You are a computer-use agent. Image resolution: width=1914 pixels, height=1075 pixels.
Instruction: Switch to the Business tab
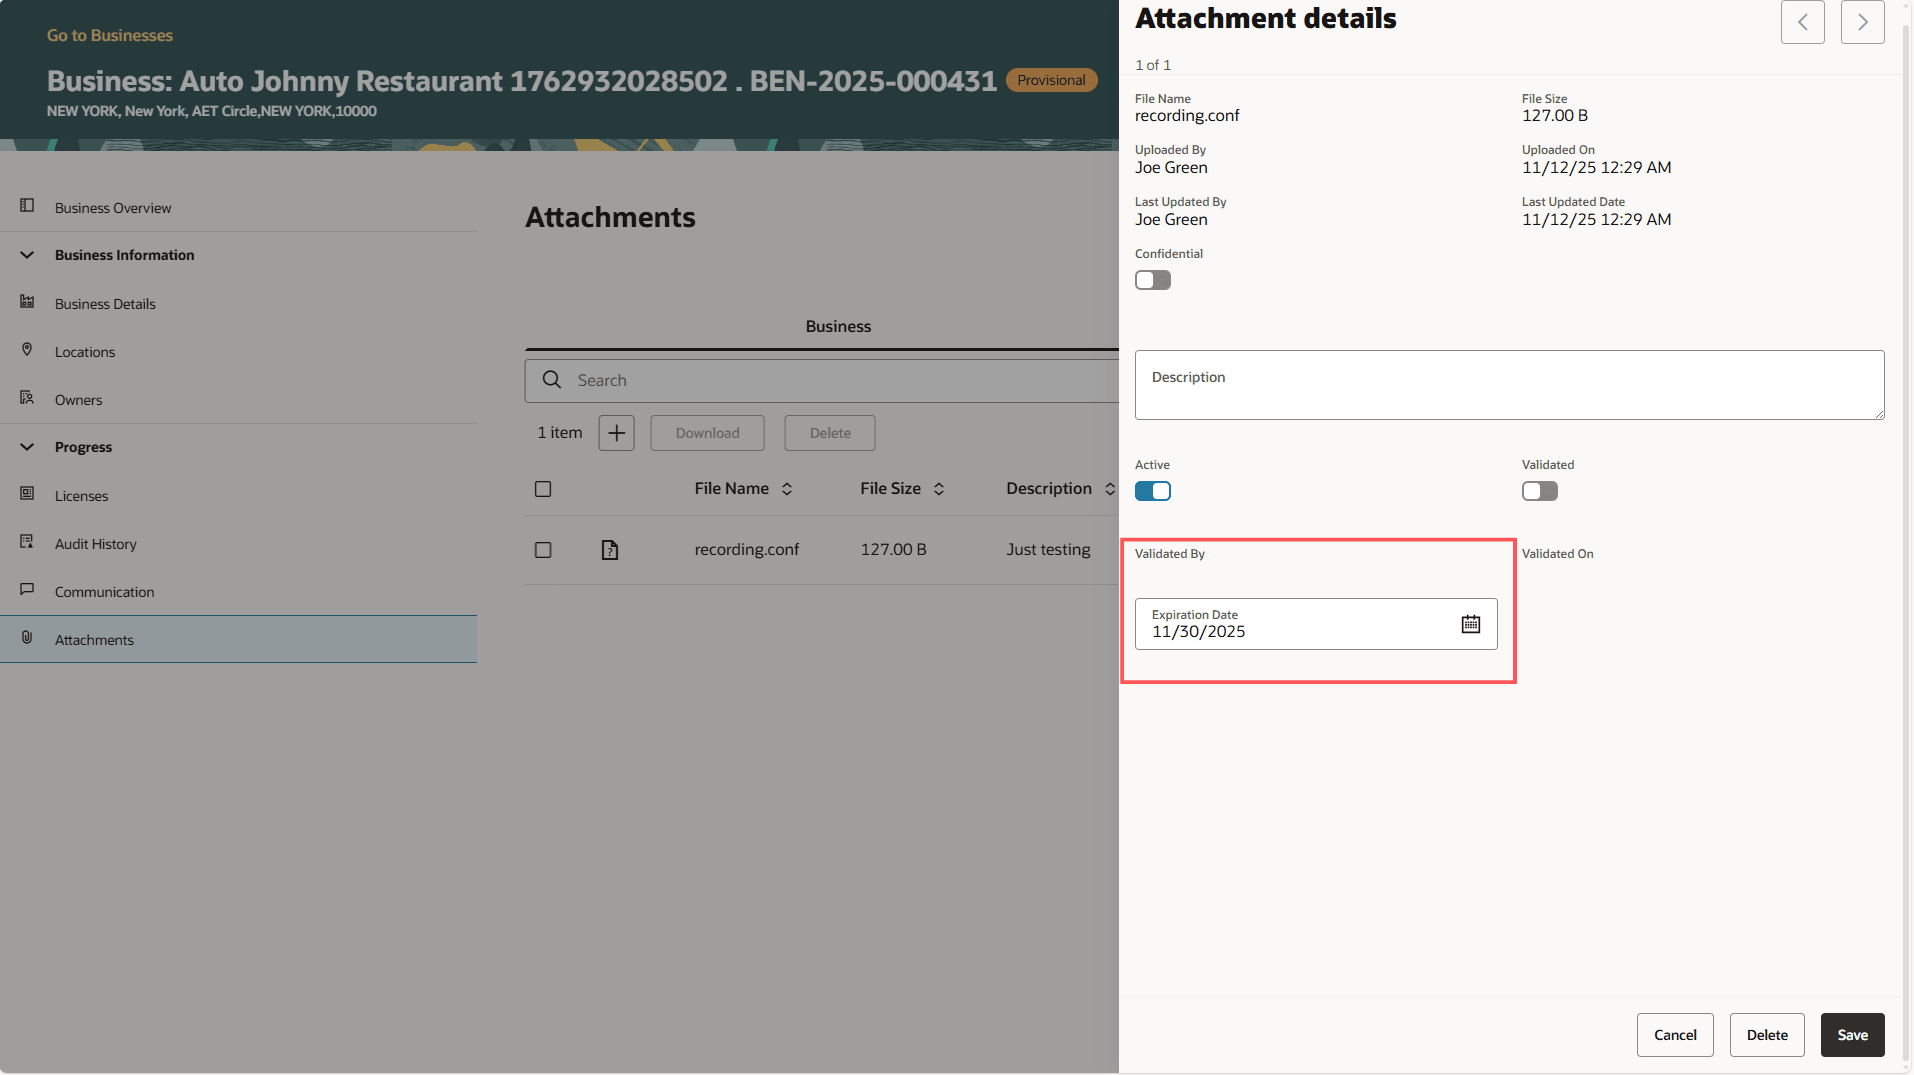[838, 326]
